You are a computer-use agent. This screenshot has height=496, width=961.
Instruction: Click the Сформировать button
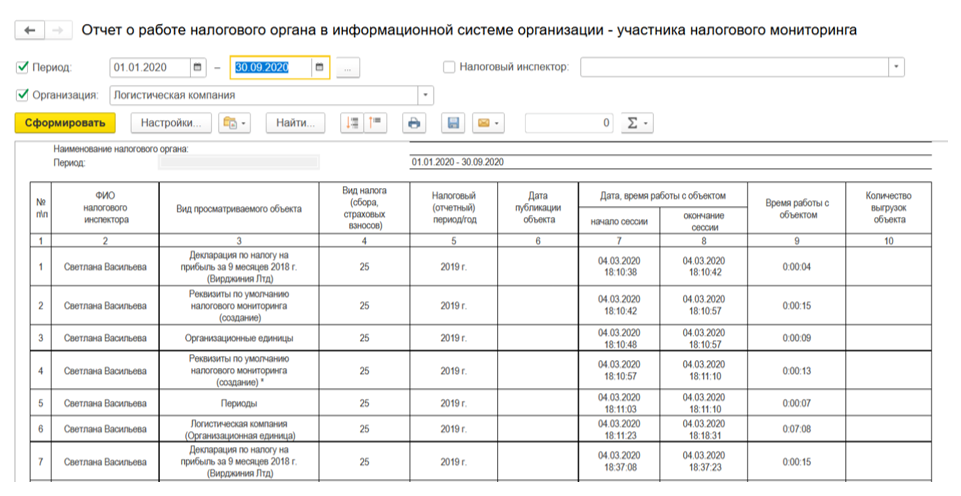pos(65,123)
